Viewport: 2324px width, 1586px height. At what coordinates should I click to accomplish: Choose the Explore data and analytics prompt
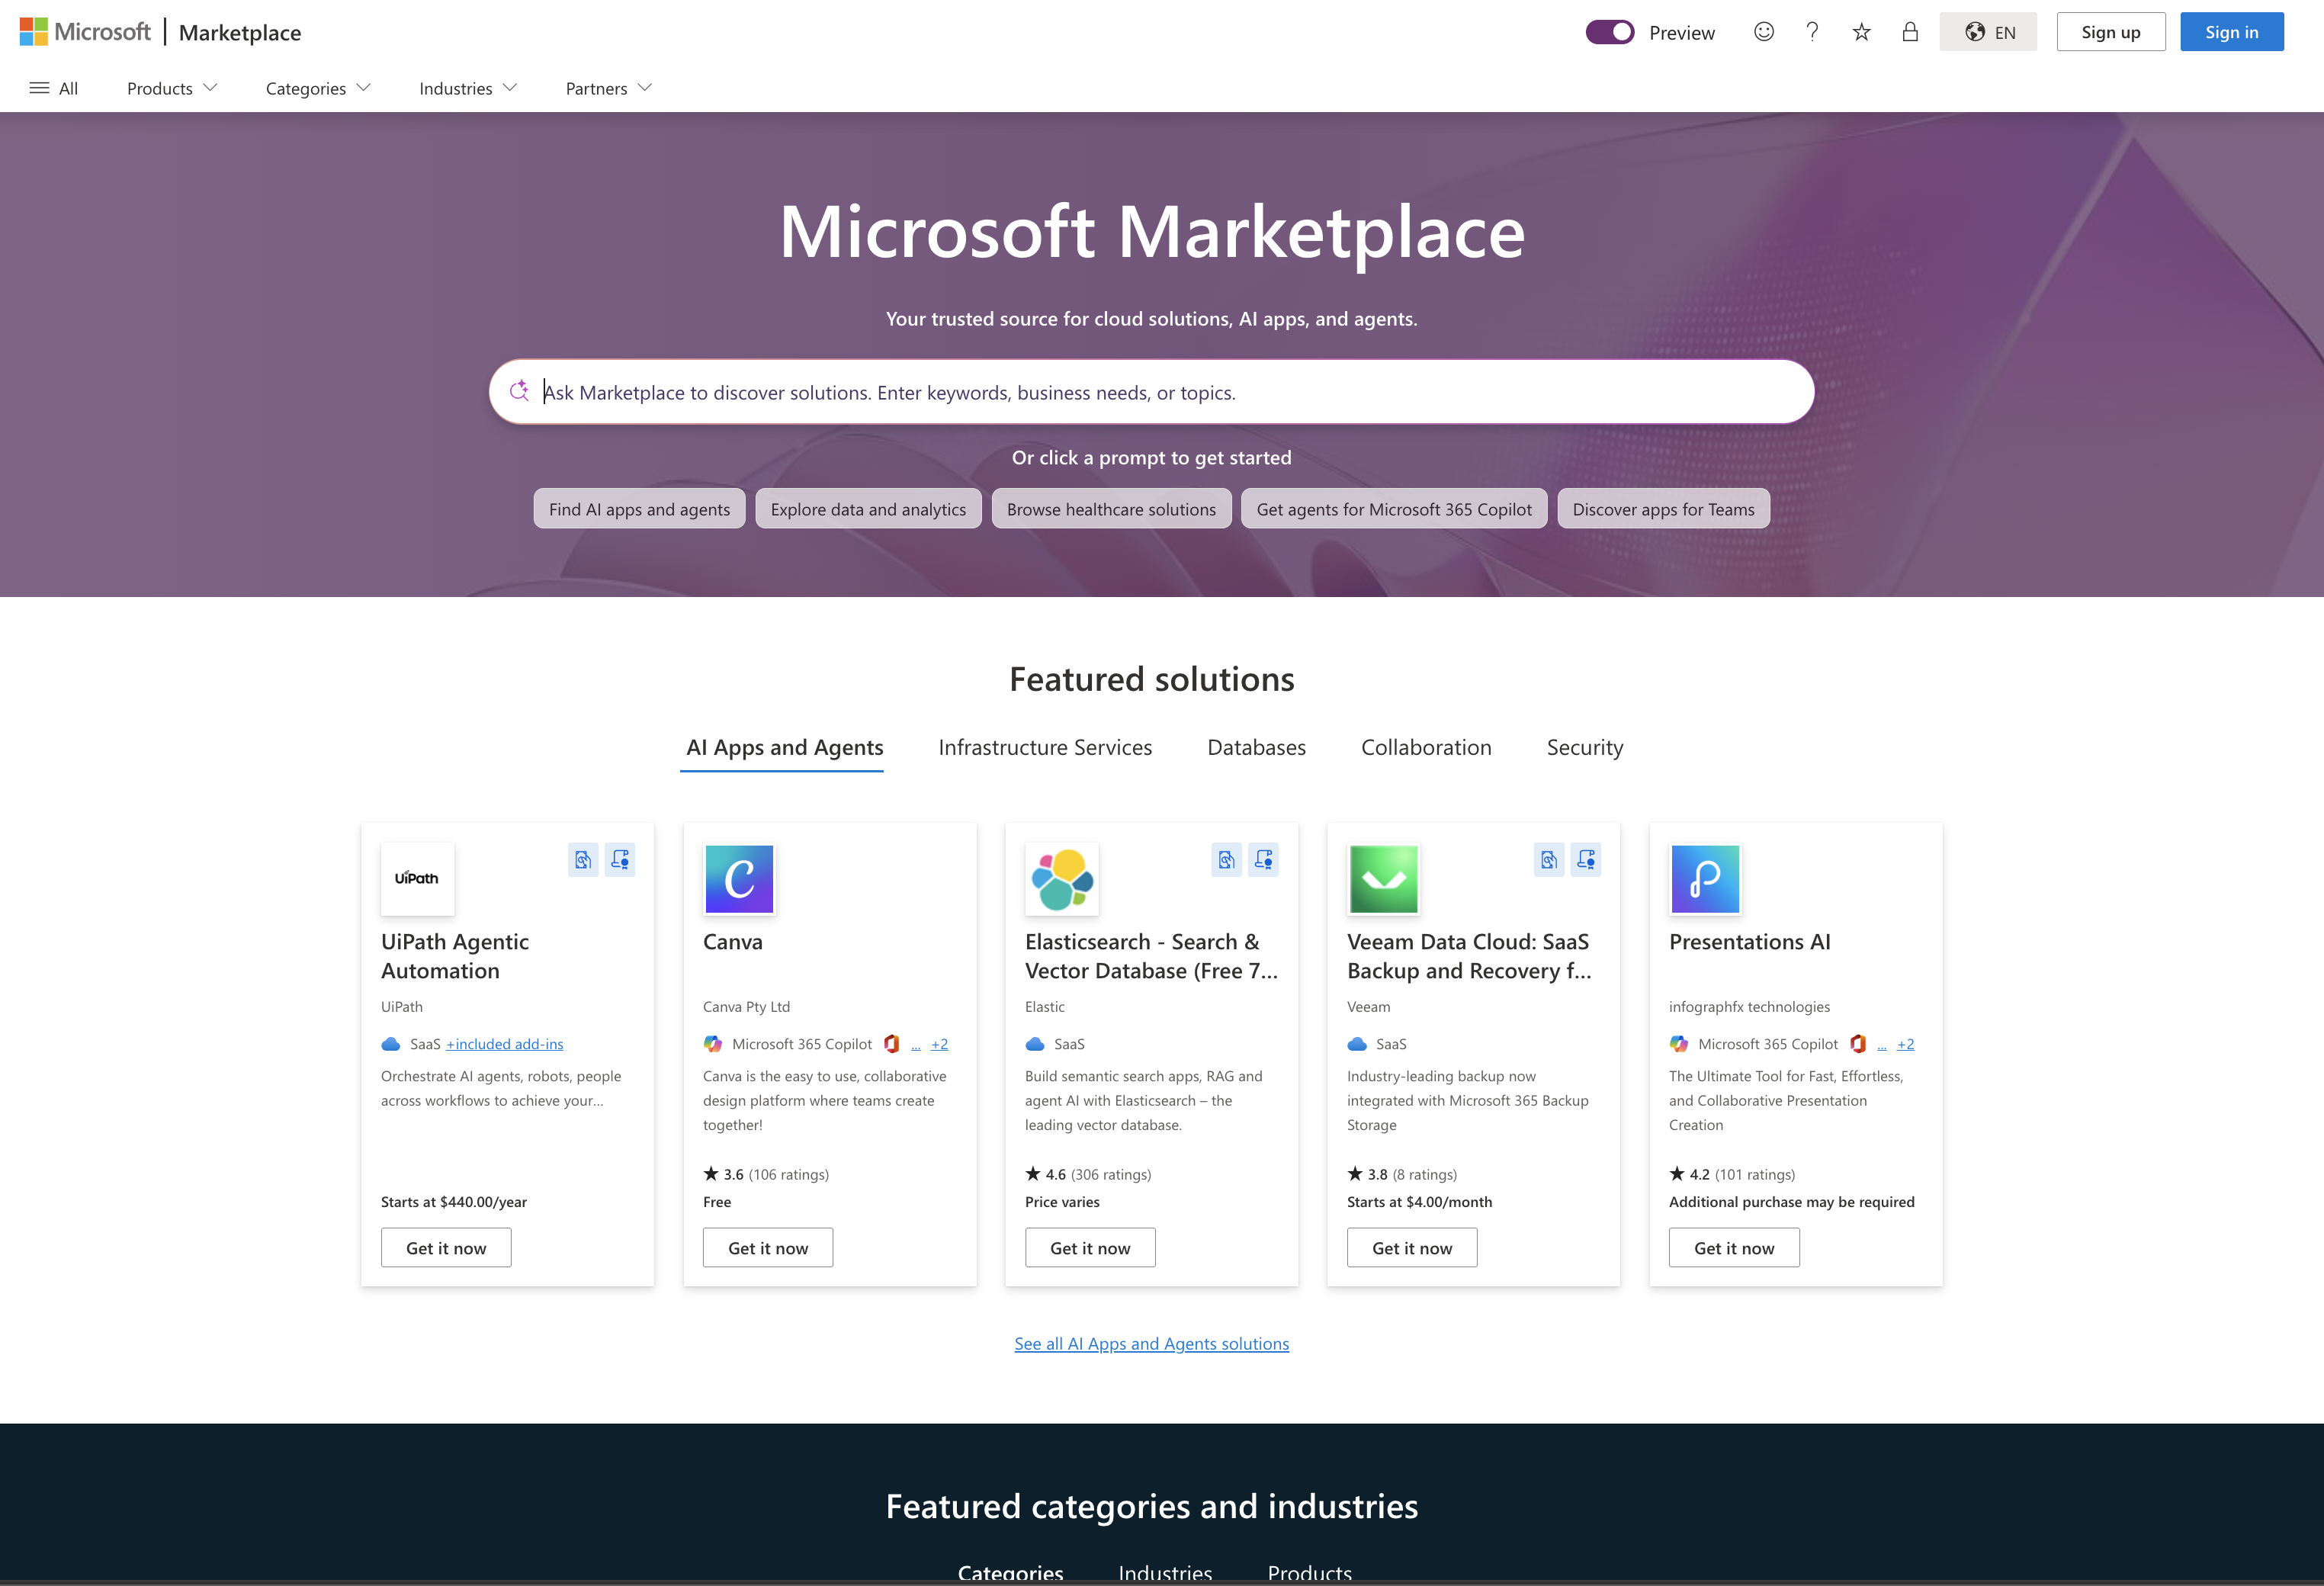[868, 509]
